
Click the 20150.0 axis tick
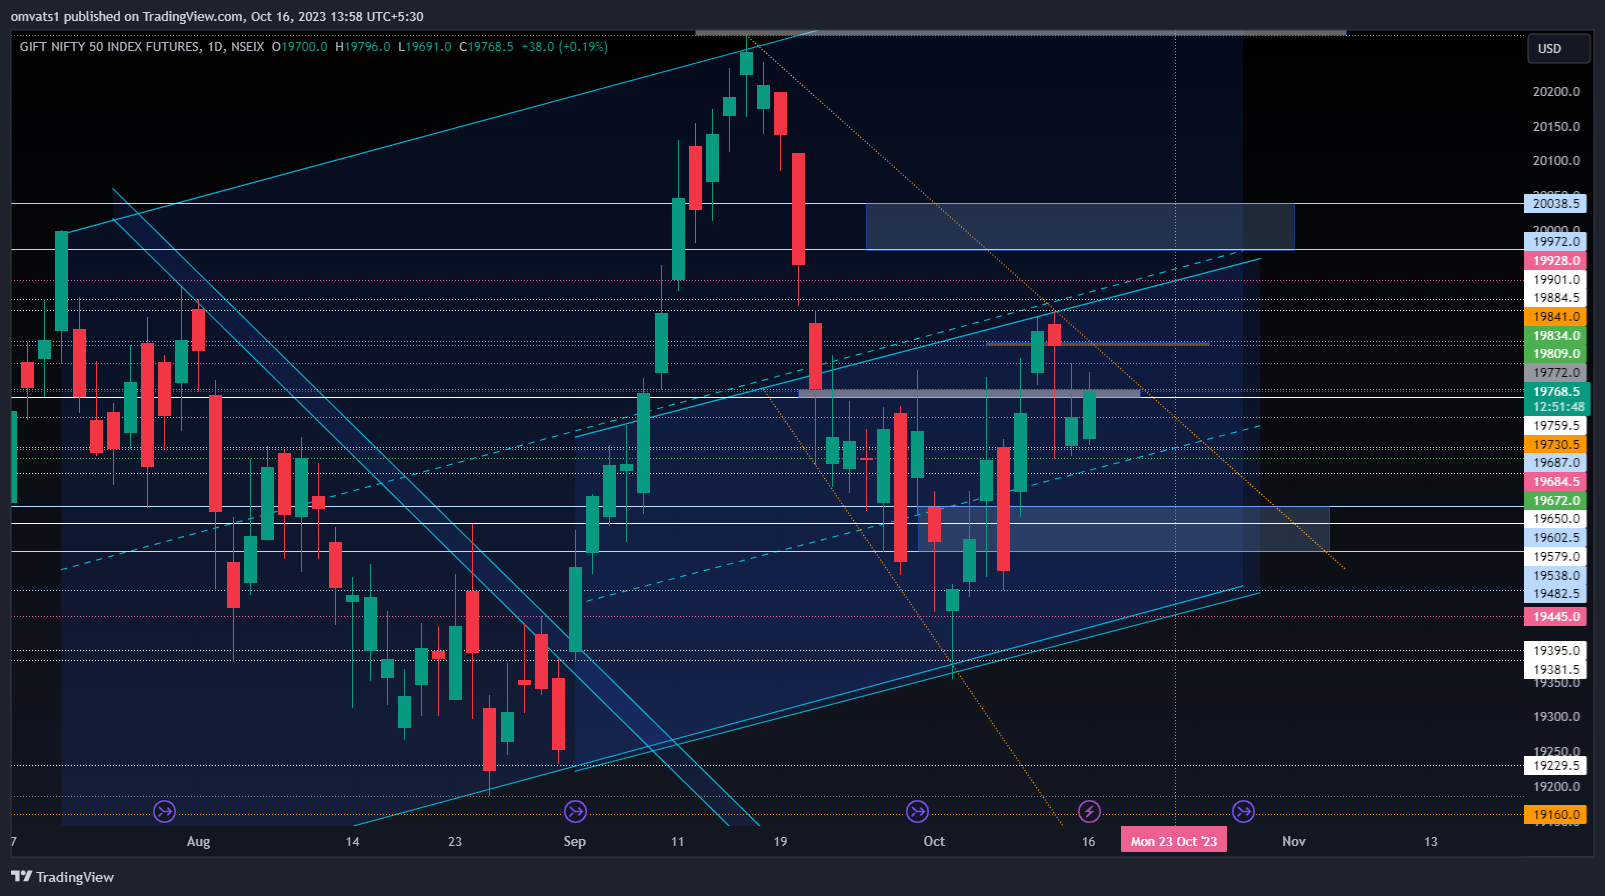(x=1556, y=127)
